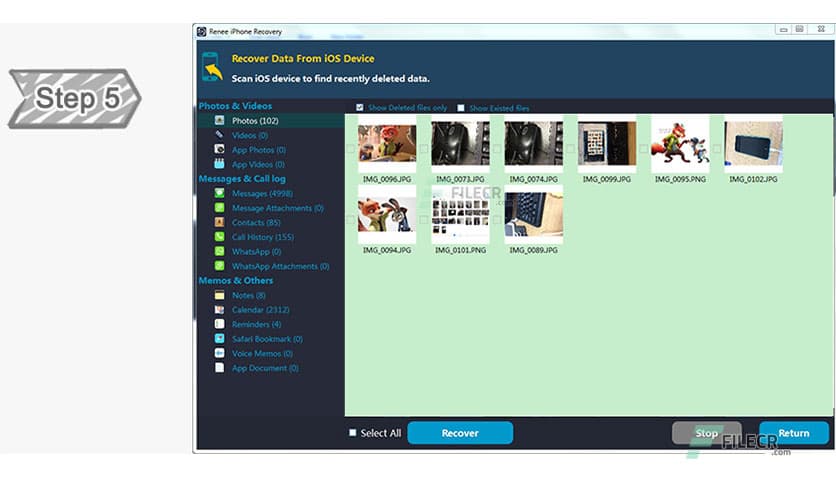Screen dimensions: 836x484
Task: Click the Safari Bookmark icon
Action: point(219,338)
